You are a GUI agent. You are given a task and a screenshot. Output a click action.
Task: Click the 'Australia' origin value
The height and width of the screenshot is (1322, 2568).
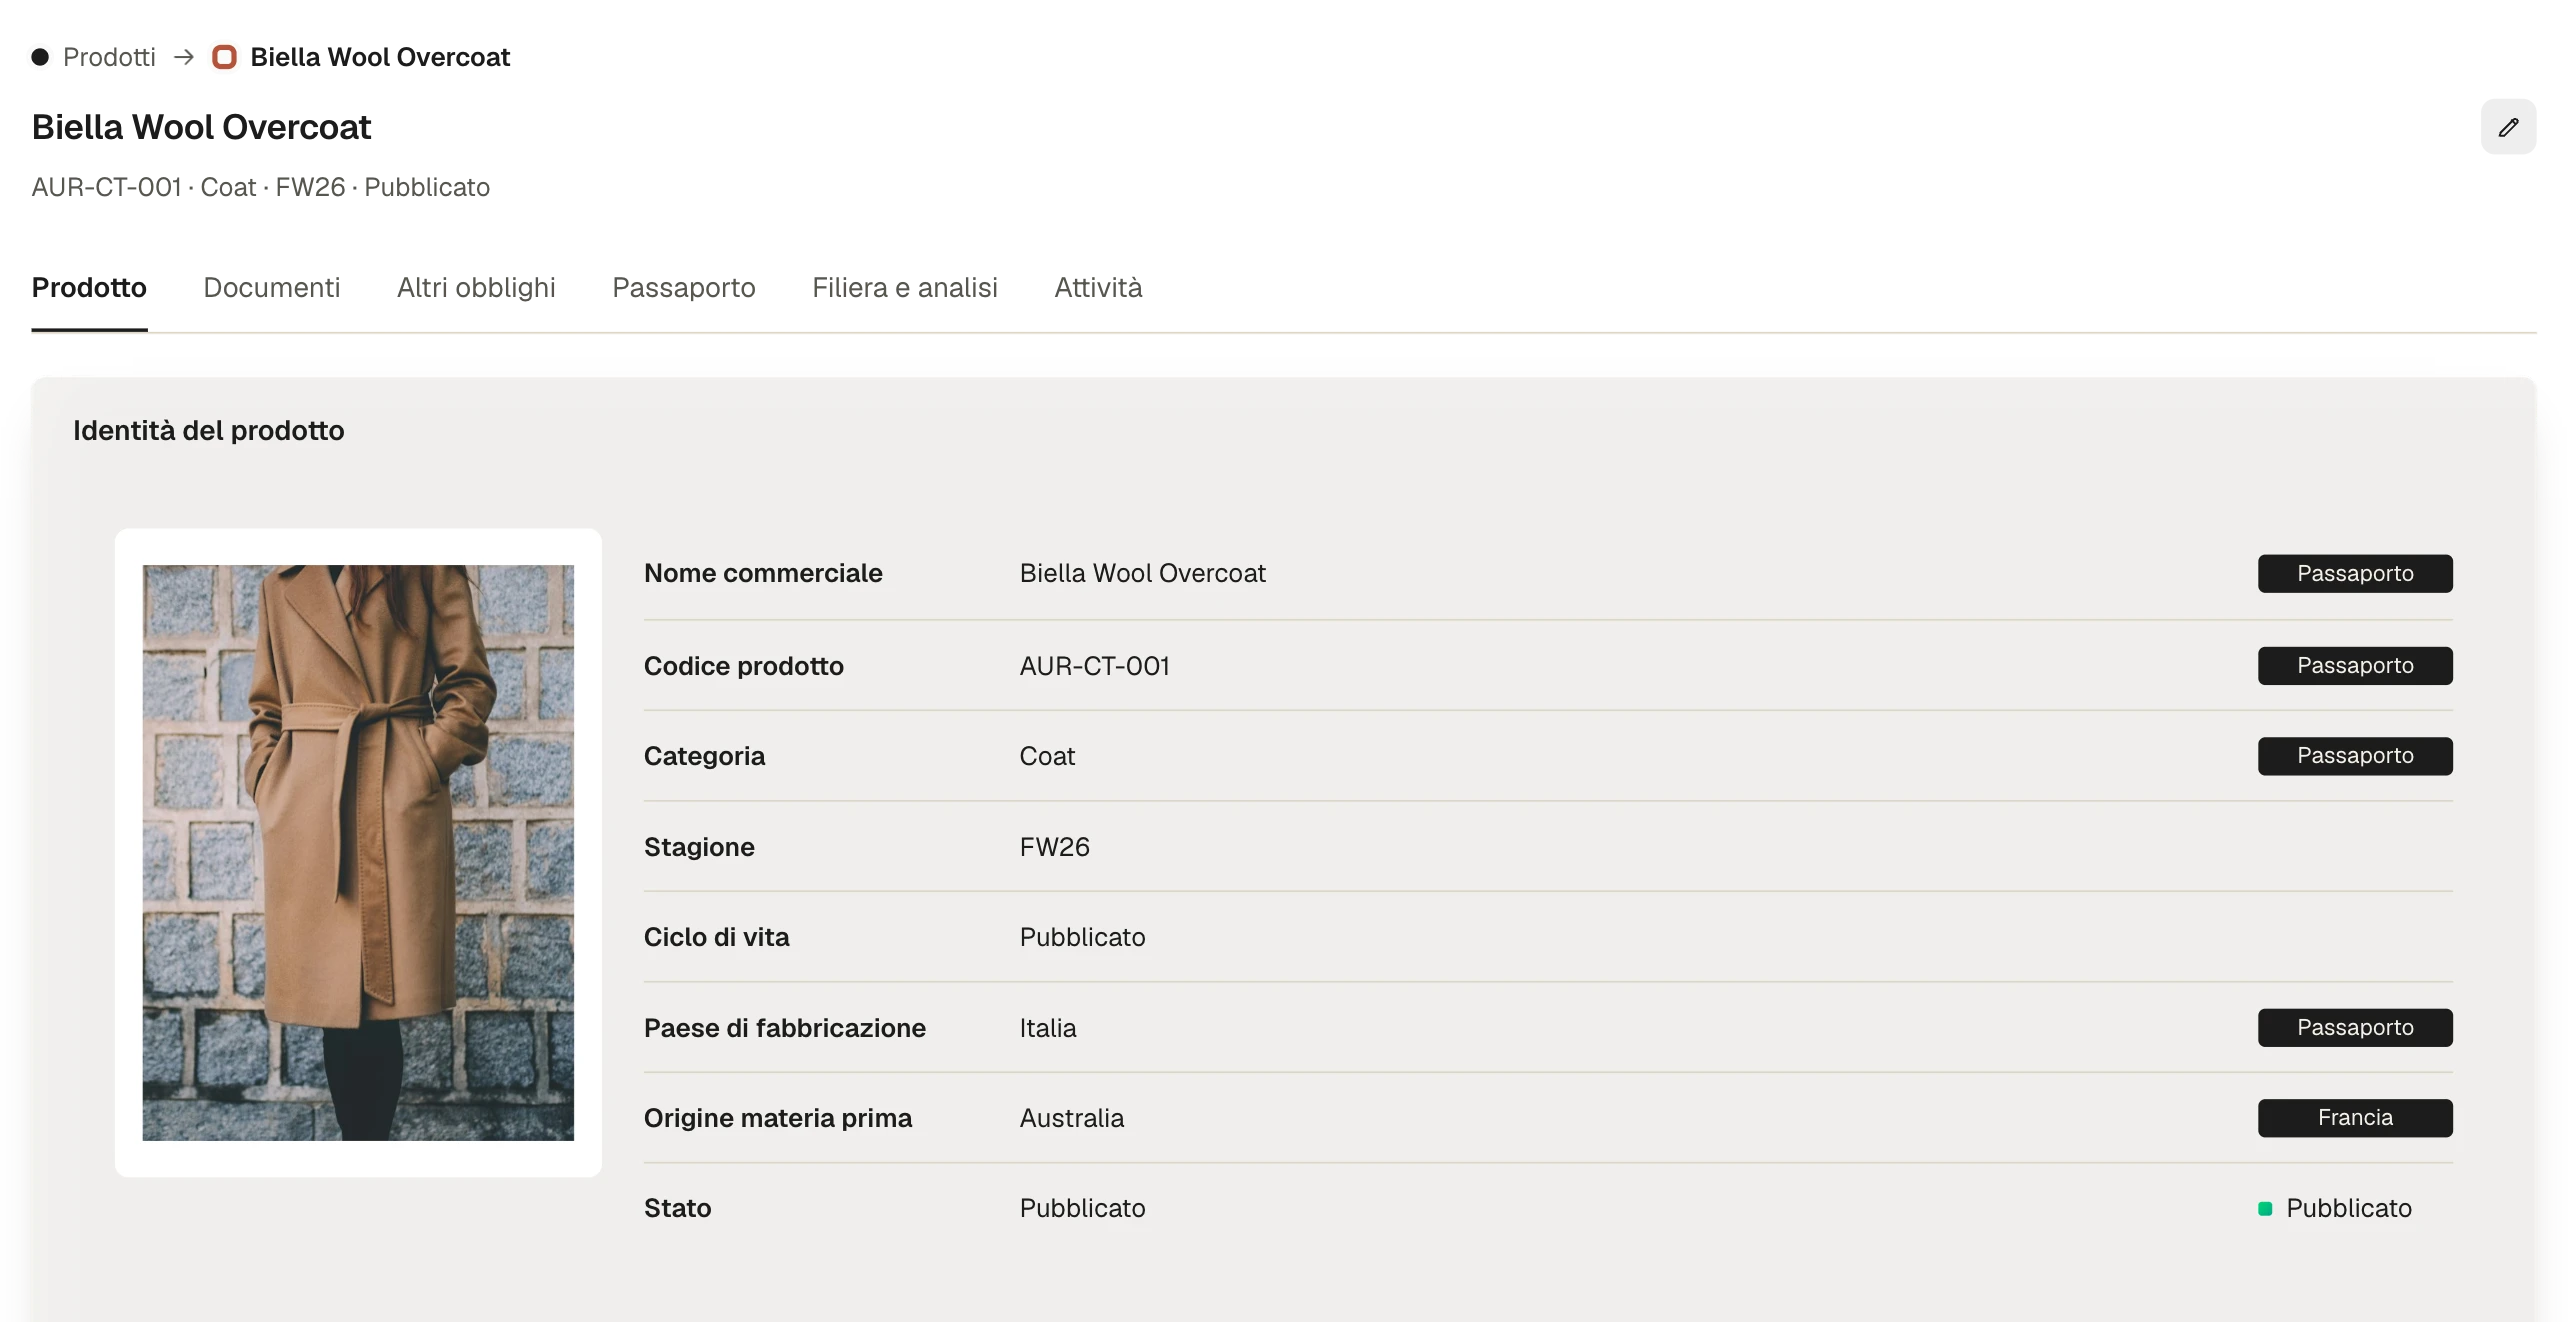point(1072,1118)
